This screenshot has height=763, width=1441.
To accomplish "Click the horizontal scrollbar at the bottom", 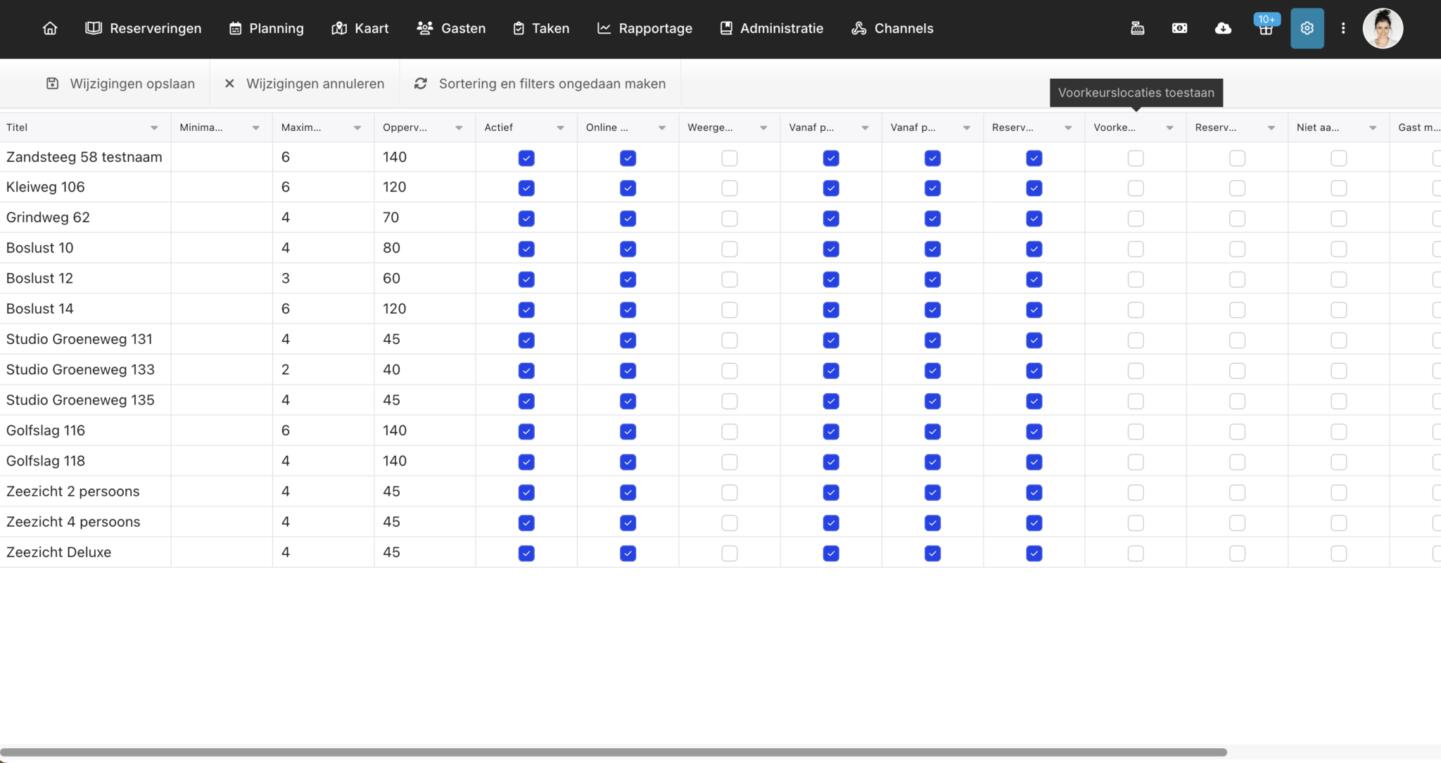I will [613, 752].
